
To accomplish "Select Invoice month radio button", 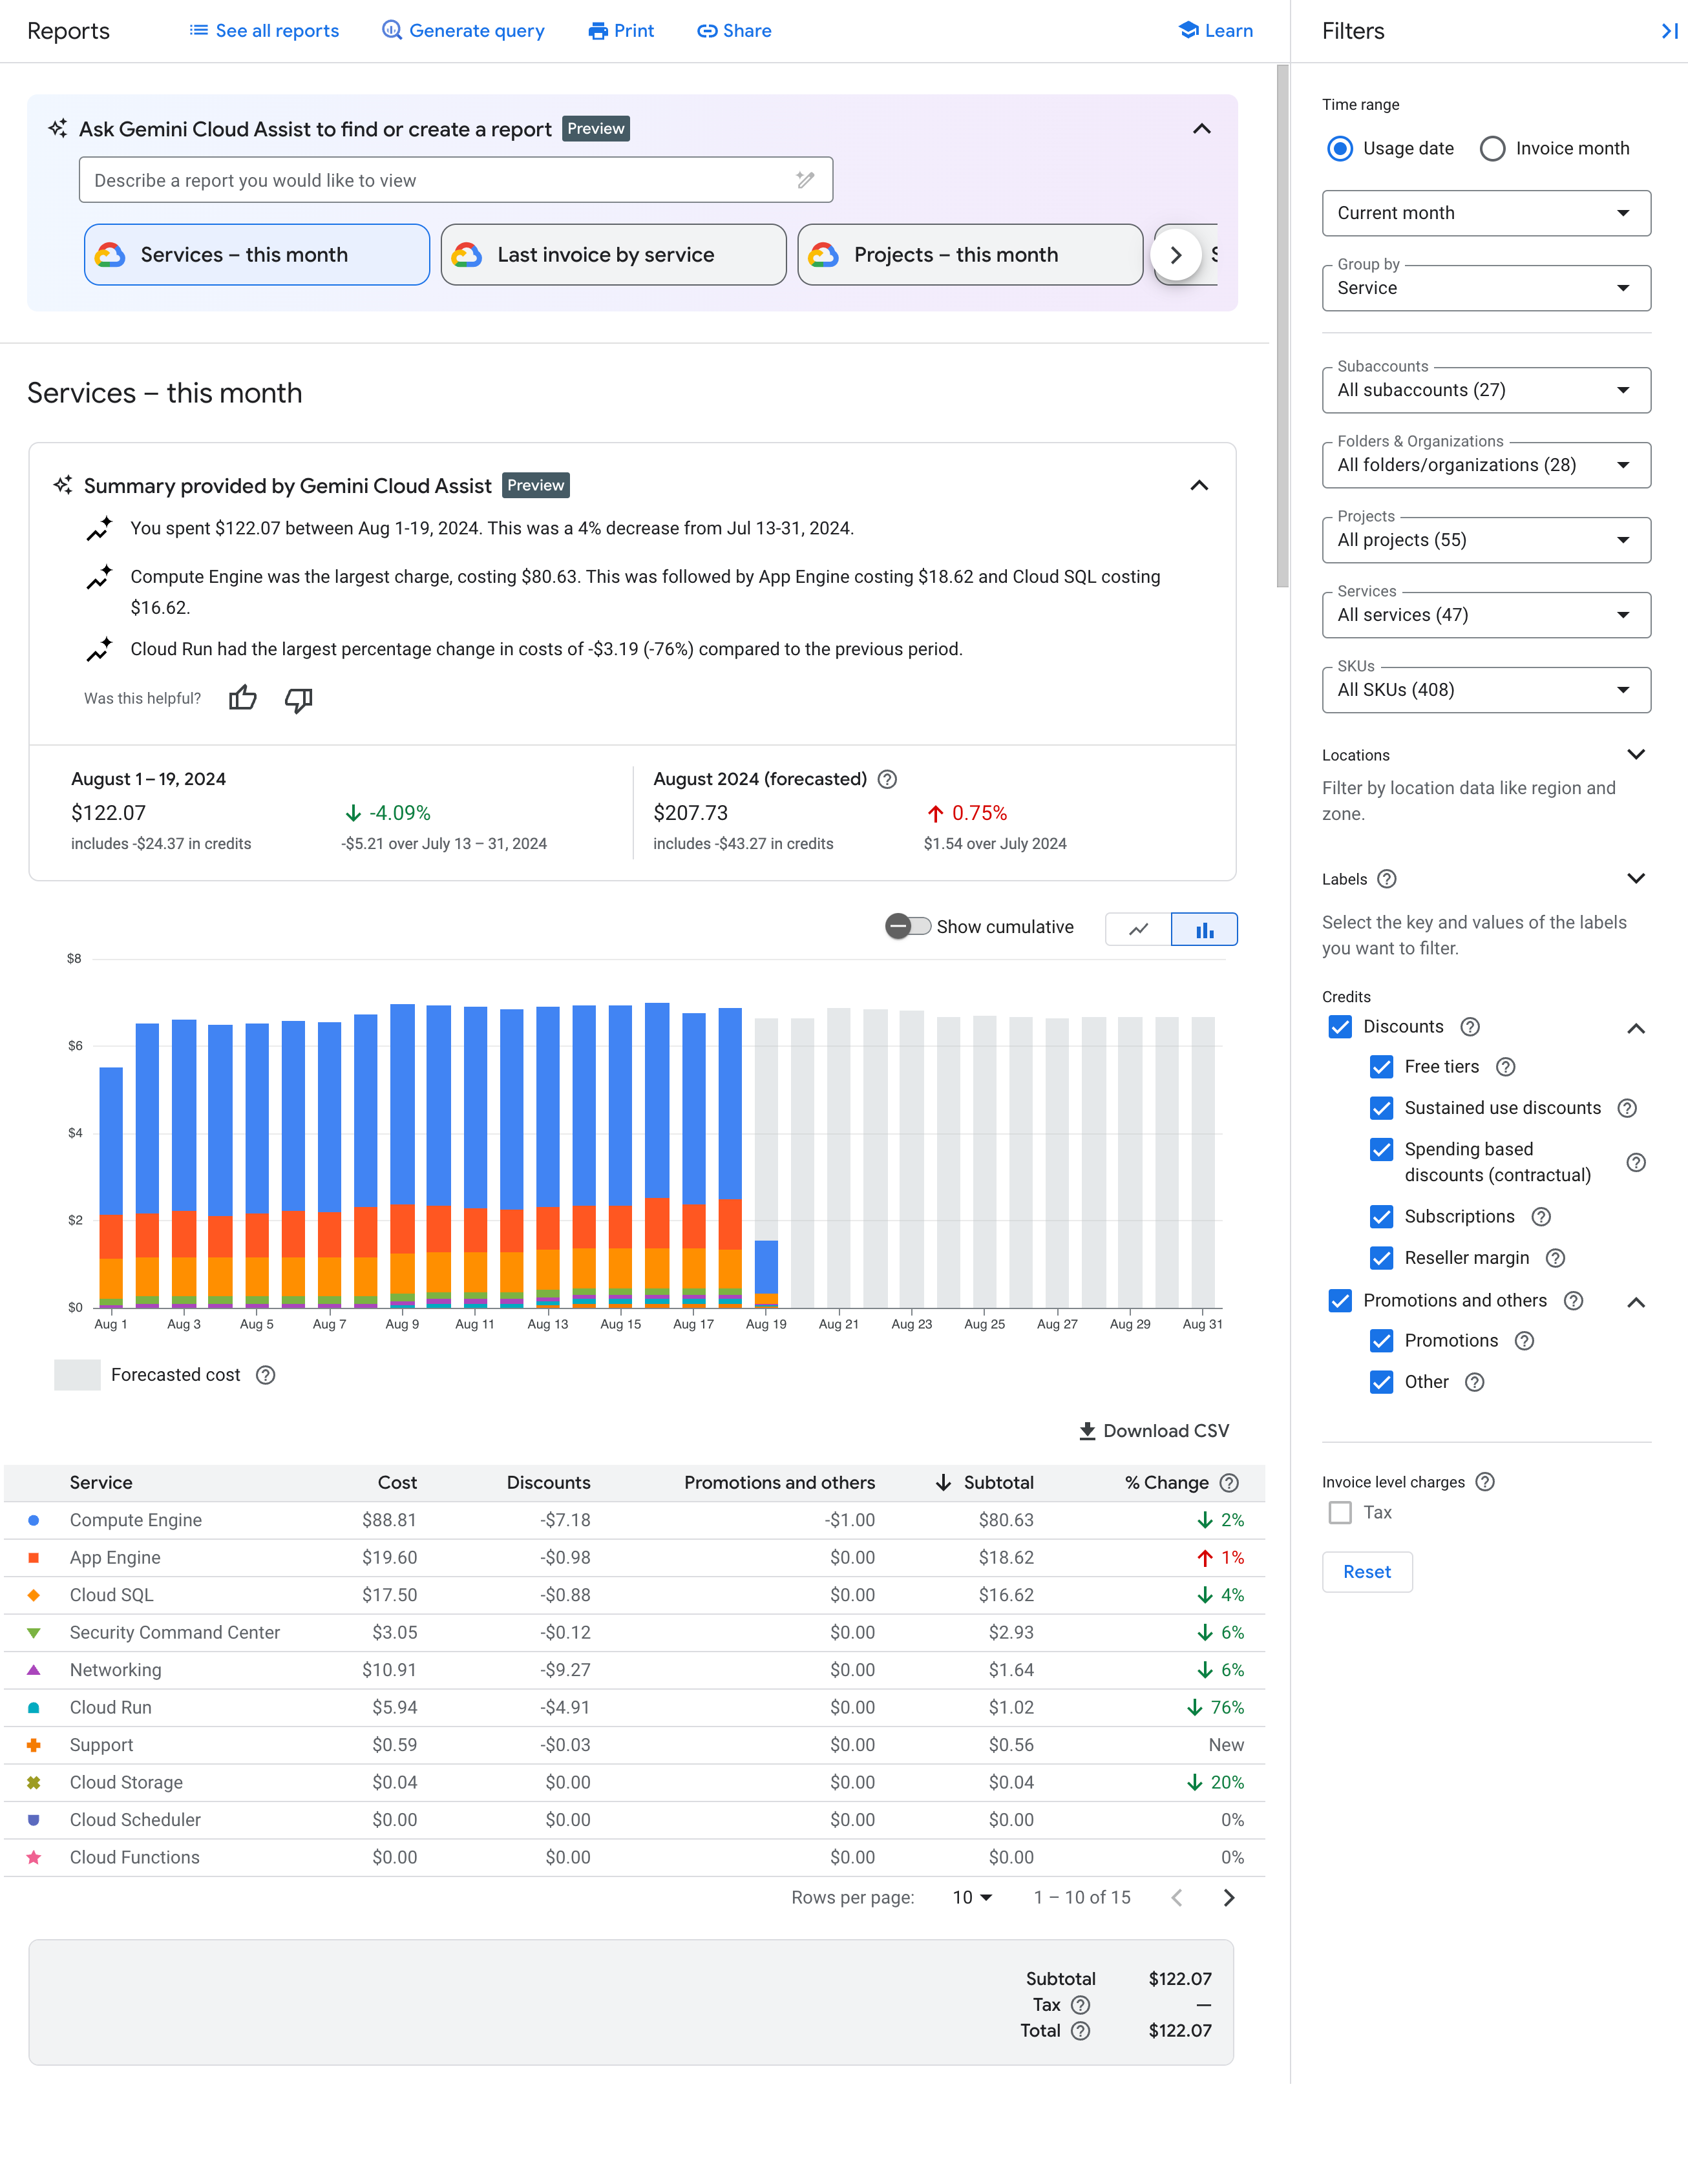I will click(1490, 147).
